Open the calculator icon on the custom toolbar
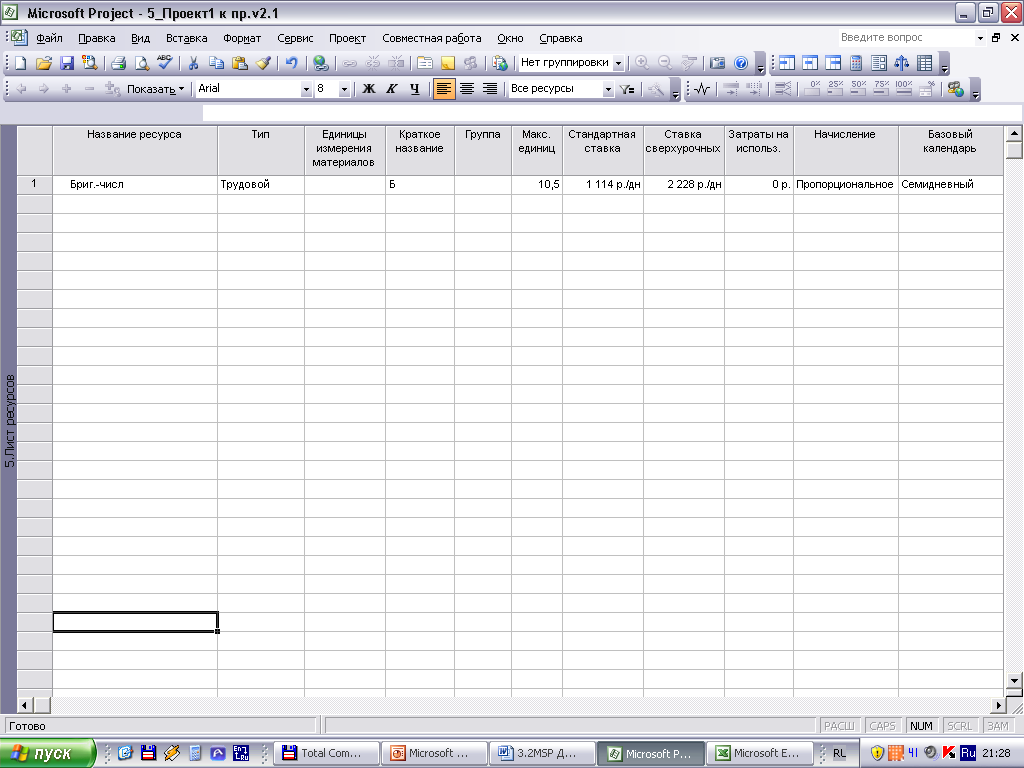Screen dimensions: 1024x768 [x=856, y=63]
